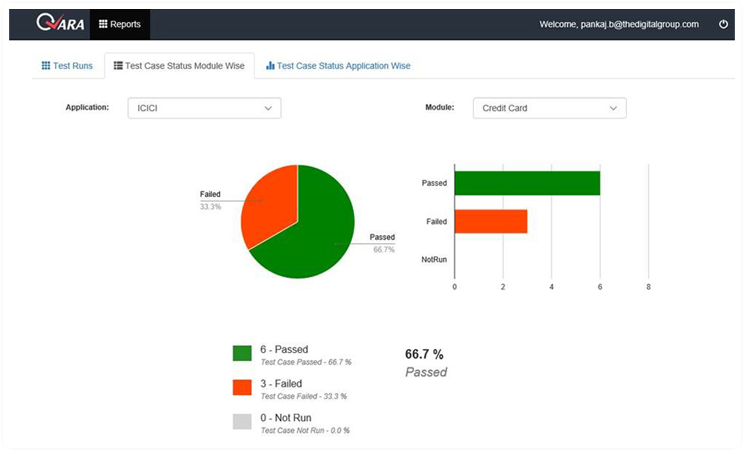Expand Module list via its chevron arrow
Image resolution: width=744 pixels, height=451 pixels.
613,108
